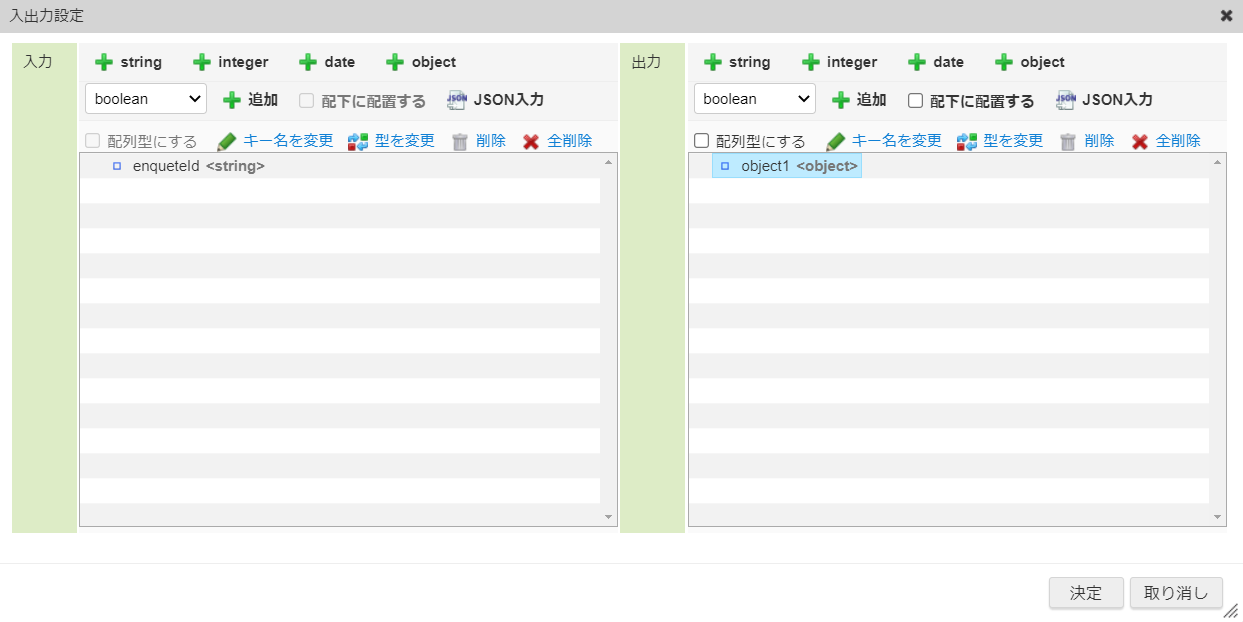
Task: Click the 取り消し button
Action: point(1176,593)
